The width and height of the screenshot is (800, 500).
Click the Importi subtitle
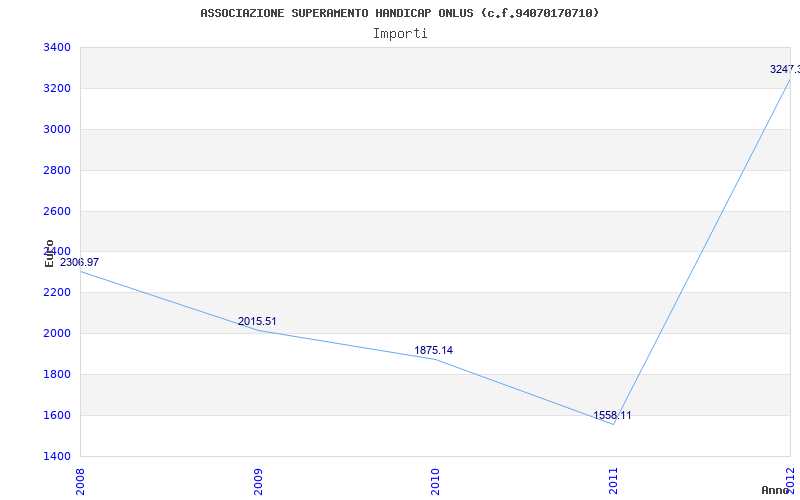(x=400, y=34)
